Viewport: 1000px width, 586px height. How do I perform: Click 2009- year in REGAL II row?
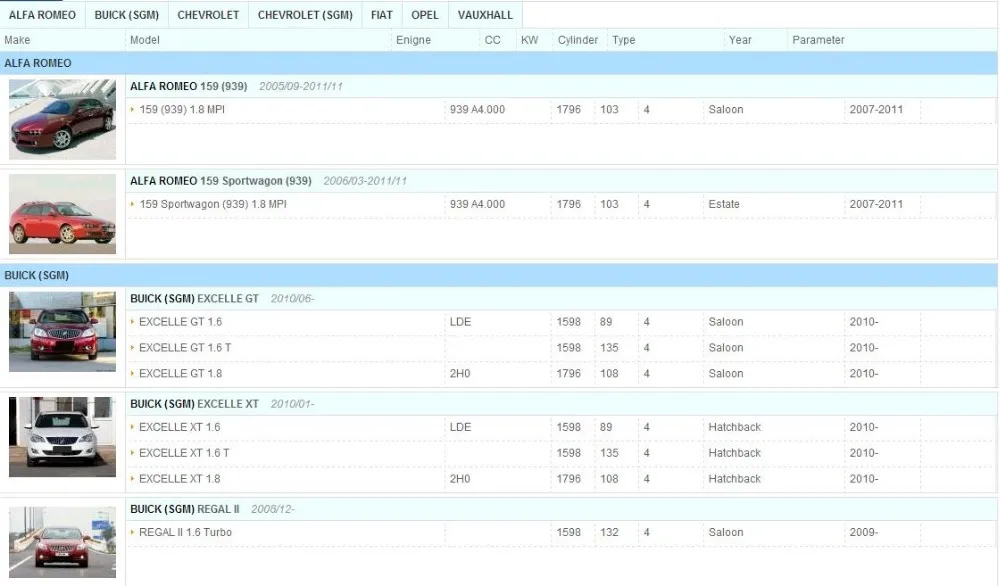point(864,532)
